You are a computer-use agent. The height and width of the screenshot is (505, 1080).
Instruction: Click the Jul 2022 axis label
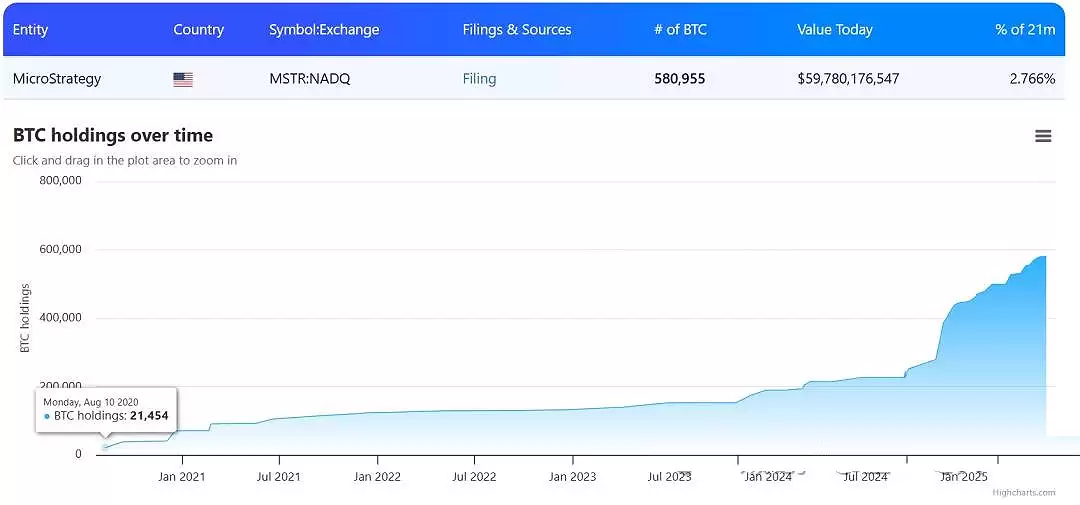click(474, 476)
